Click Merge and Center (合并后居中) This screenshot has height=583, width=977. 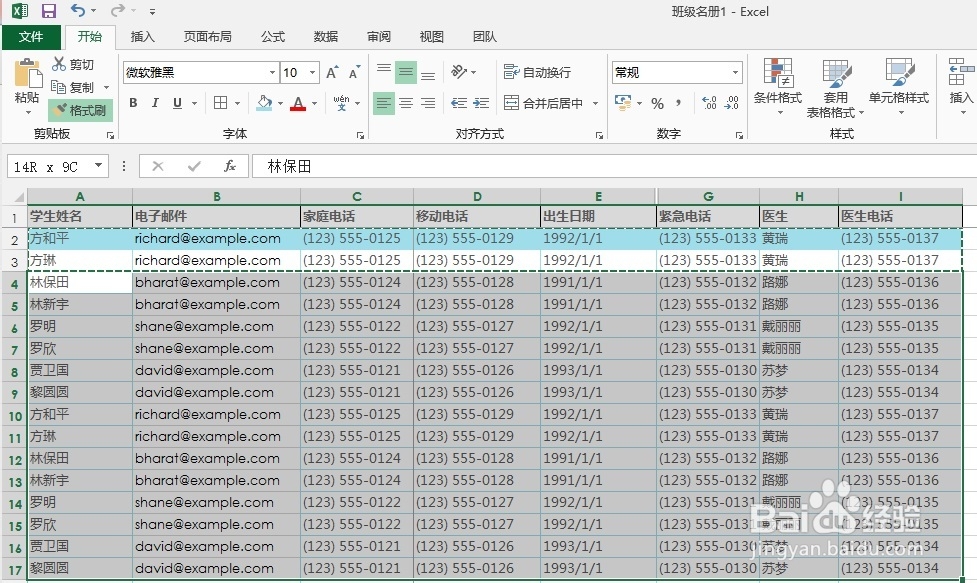click(x=543, y=103)
